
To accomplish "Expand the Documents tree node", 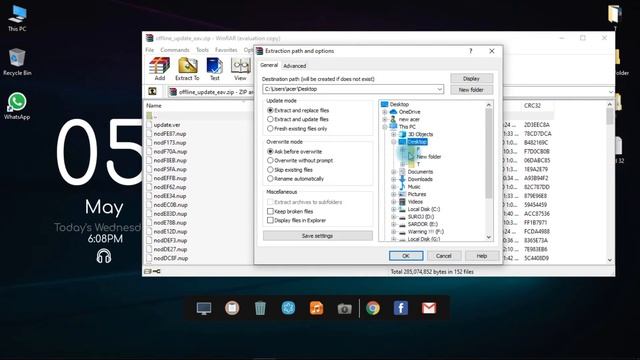I will tap(393, 172).
